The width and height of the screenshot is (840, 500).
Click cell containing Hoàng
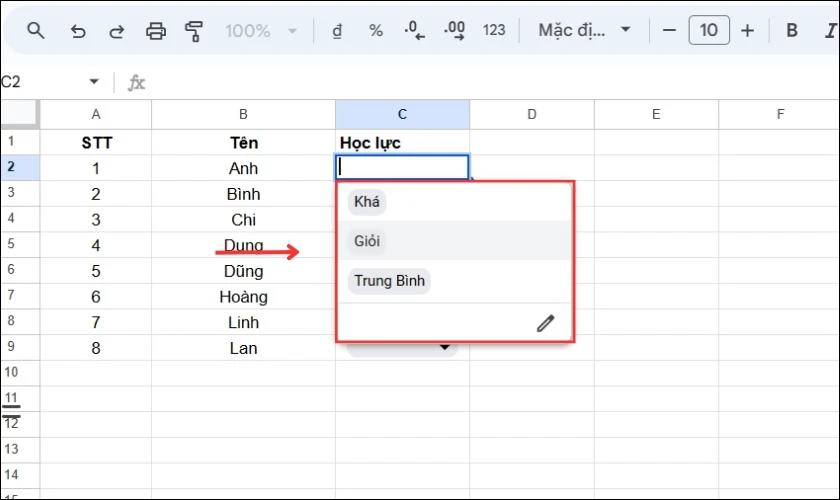coord(243,297)
